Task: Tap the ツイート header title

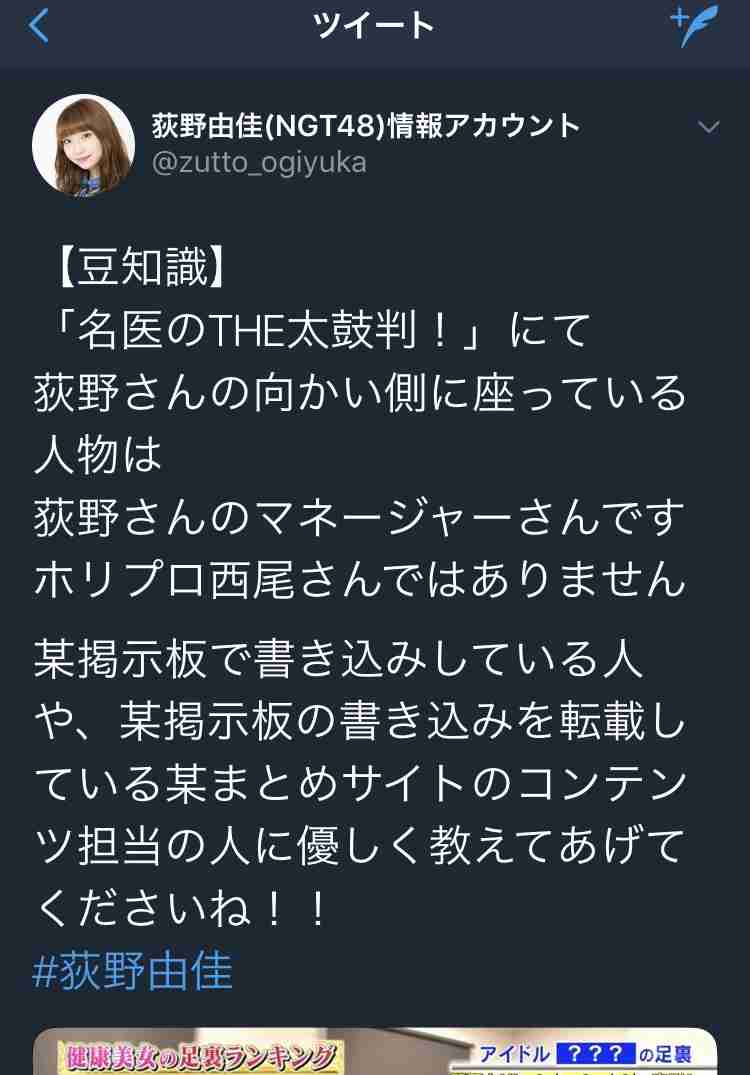Action: [x=374, y=26]
